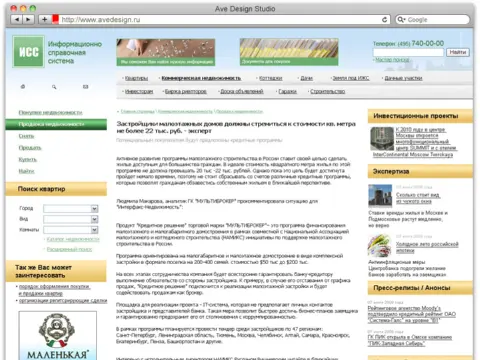Open the Земля под ИЖС menu item

[x=351, y=78]
